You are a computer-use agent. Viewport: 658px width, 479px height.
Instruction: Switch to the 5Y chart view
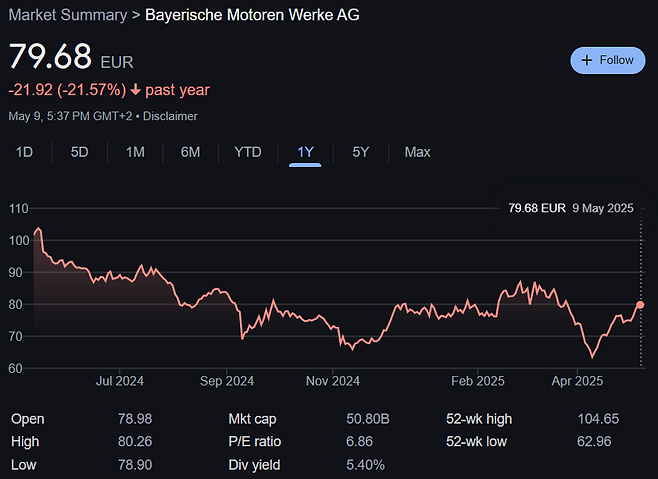(361, 152)
